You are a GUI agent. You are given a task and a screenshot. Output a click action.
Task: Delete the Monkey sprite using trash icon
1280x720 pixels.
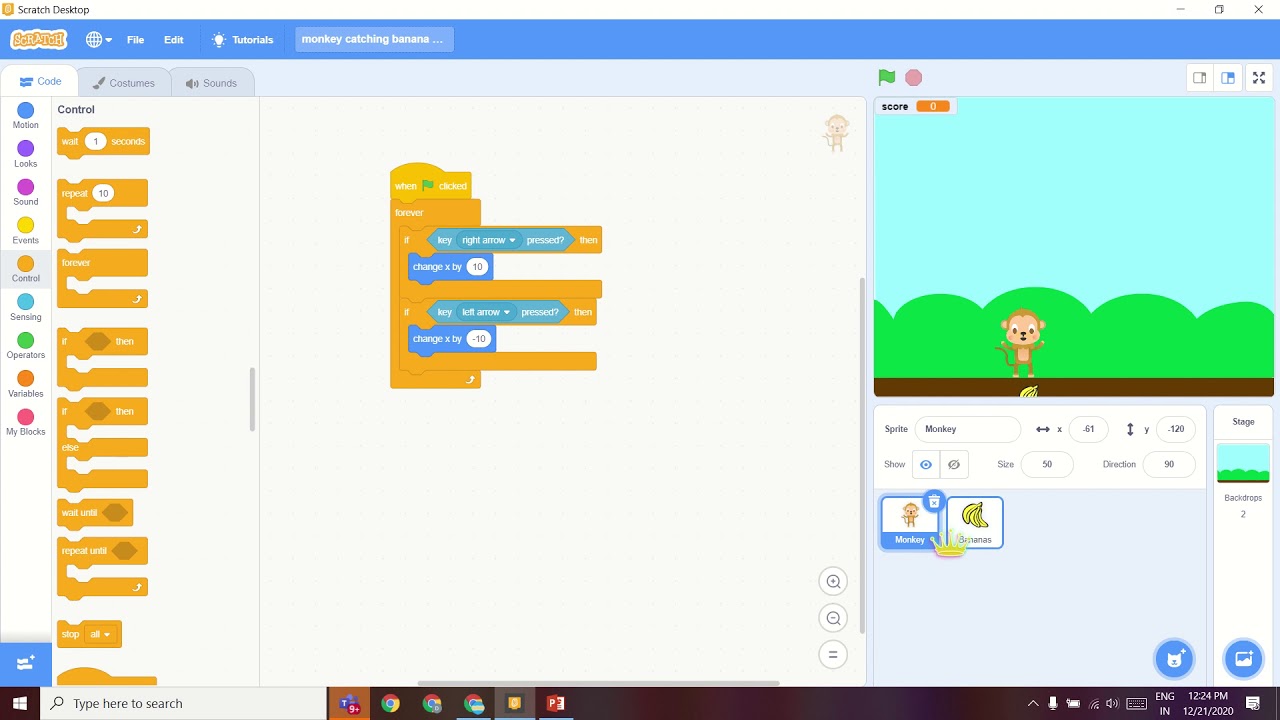coord(934,502)
